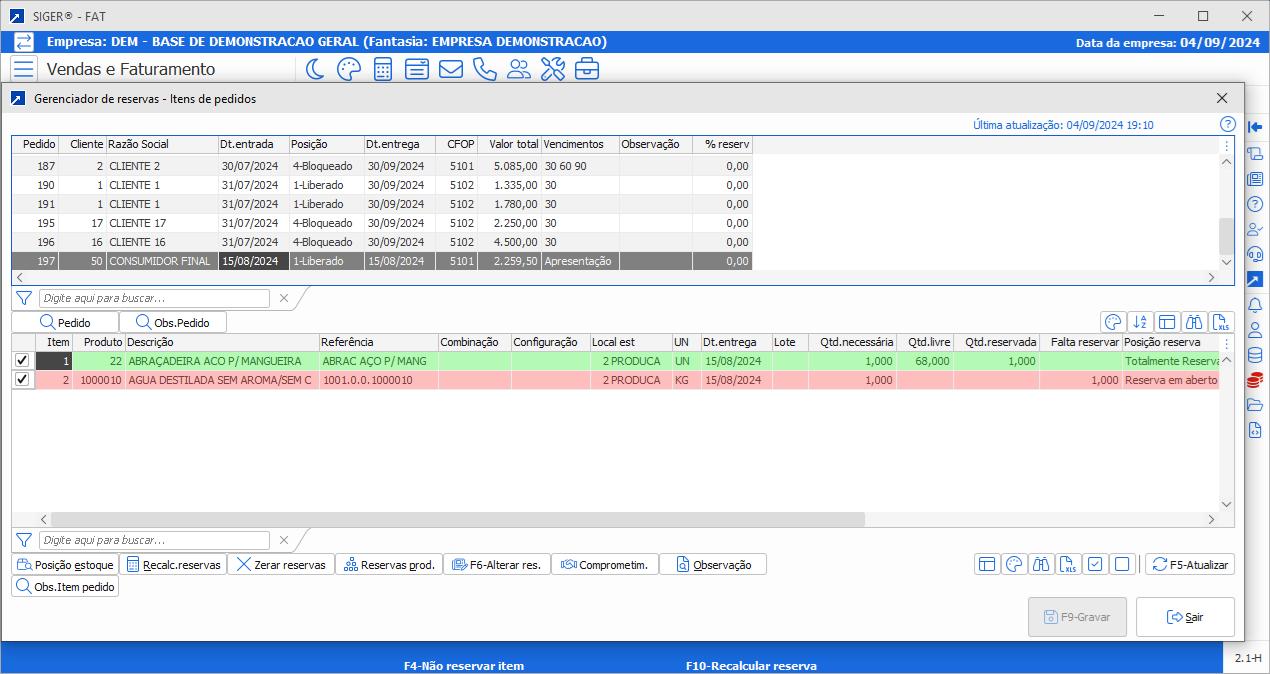Clear the orders search with the X icon
1270x674 pixels.
click(283, 298)
